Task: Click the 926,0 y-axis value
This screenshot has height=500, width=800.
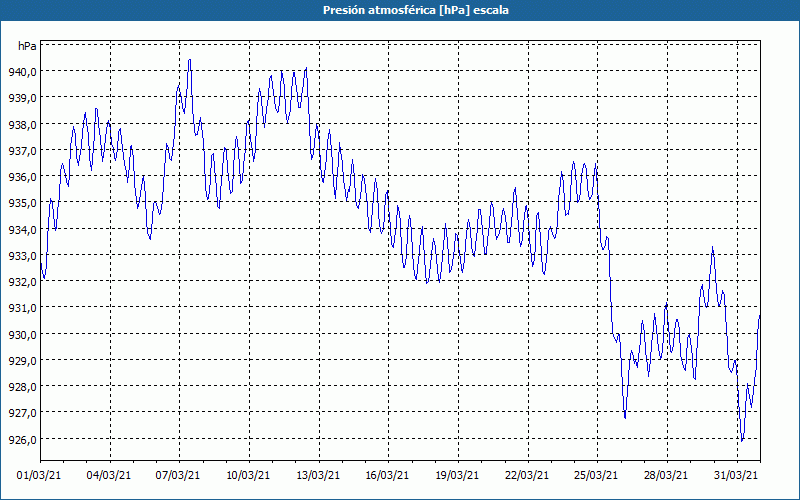Action: 22,440
